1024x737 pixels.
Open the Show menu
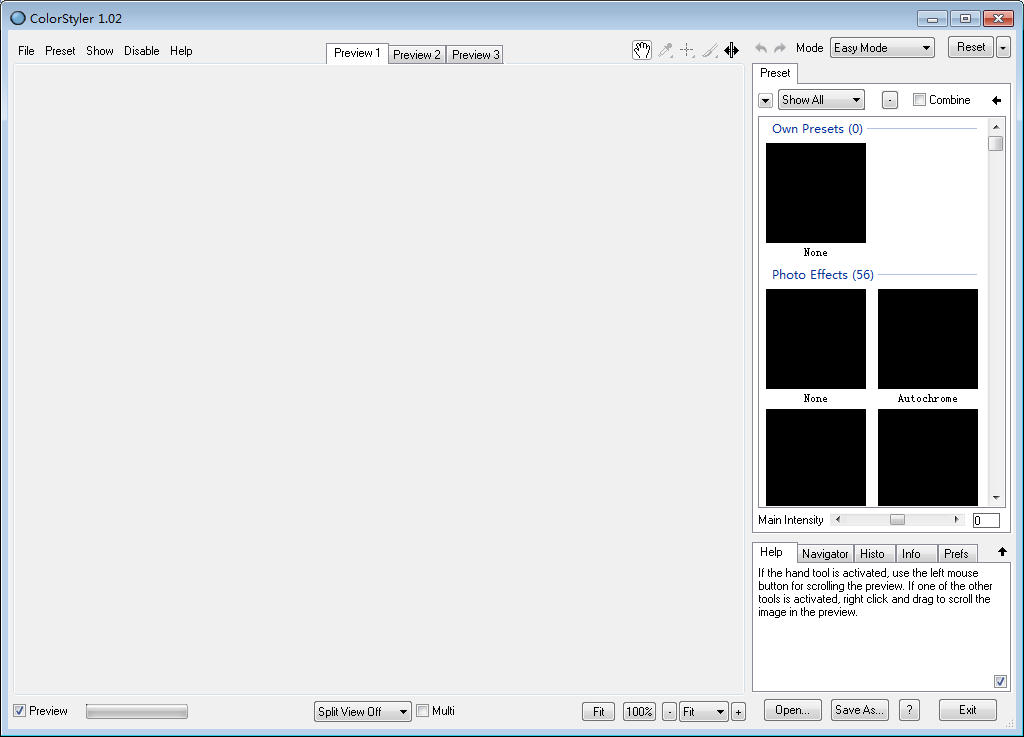(100, 51)
